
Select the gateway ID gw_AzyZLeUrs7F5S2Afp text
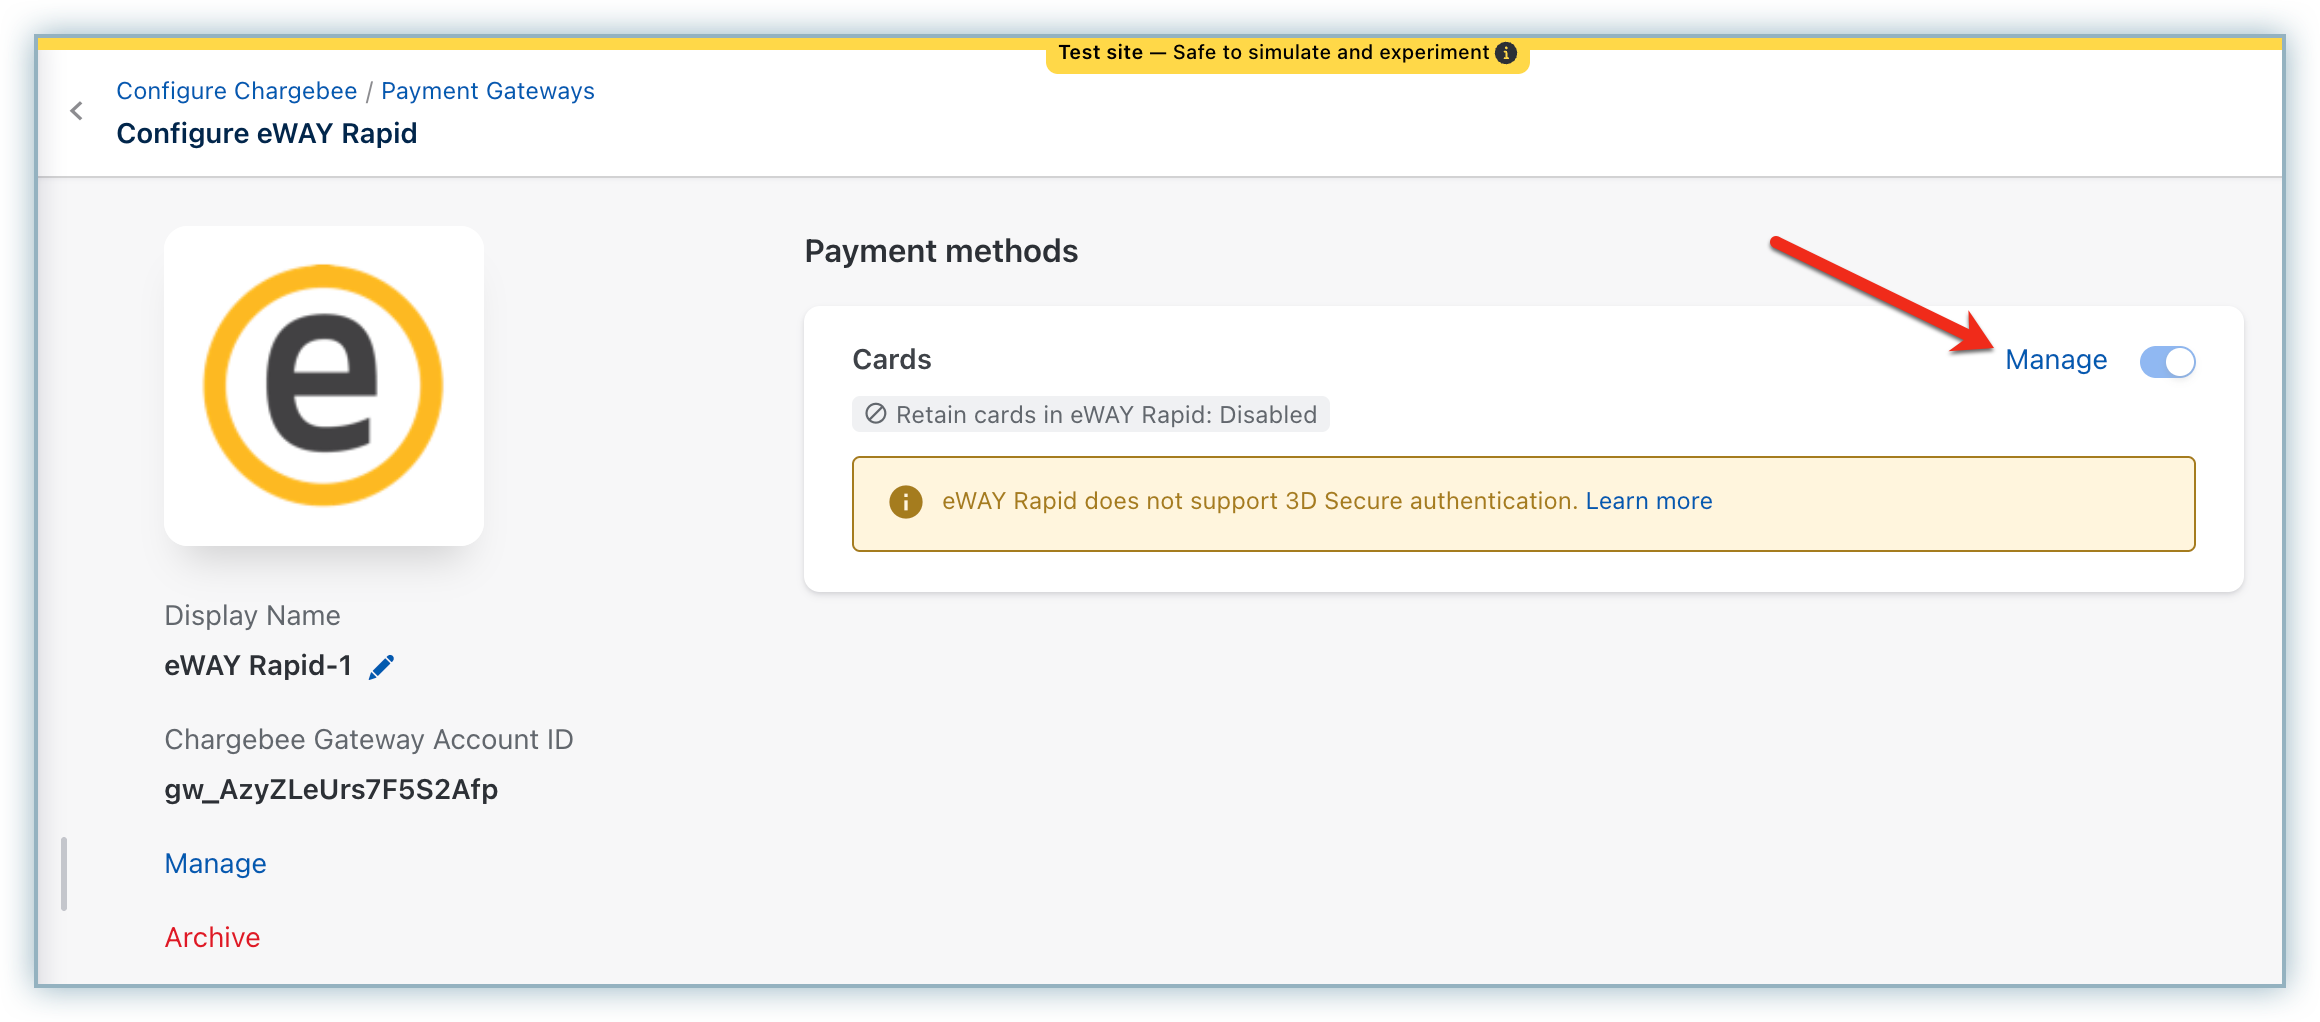tap(331, 789)
